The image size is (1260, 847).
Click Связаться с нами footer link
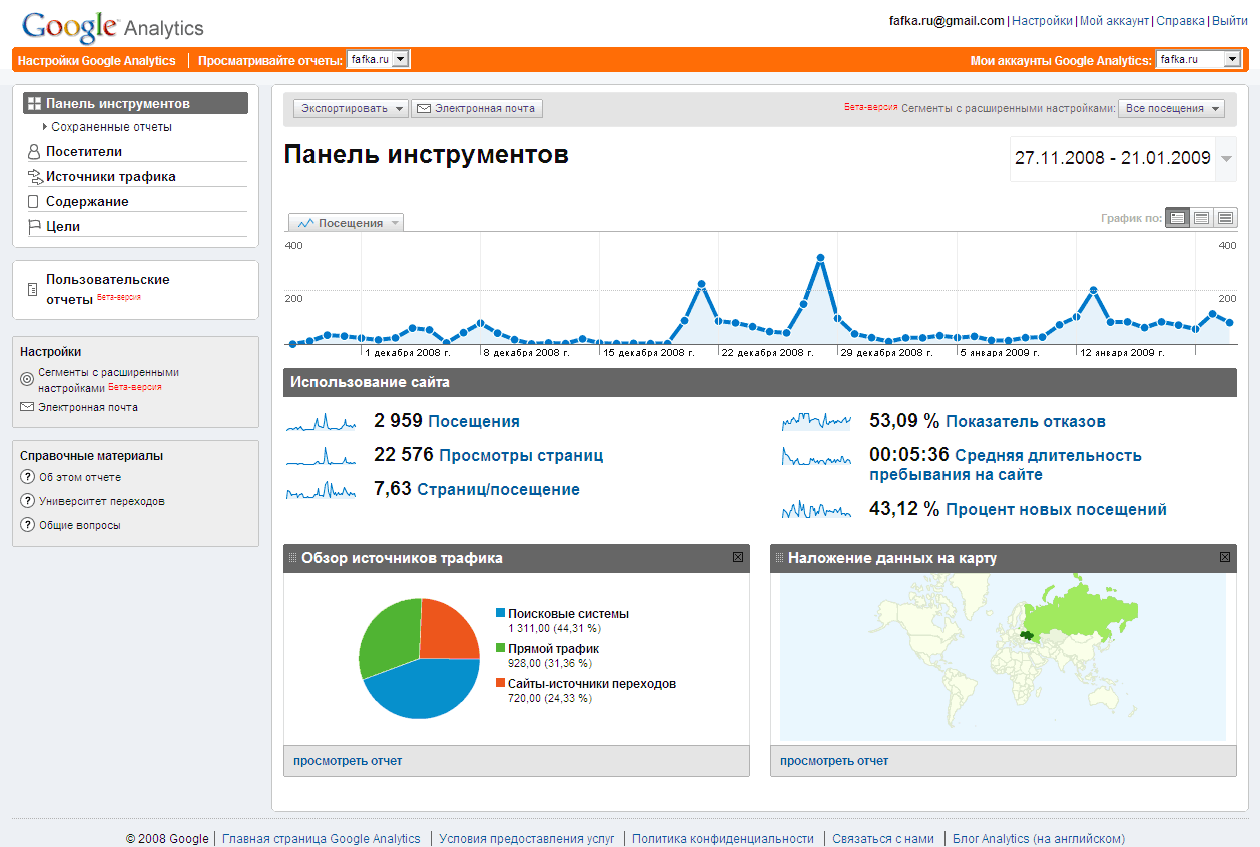tap(883, 839)
